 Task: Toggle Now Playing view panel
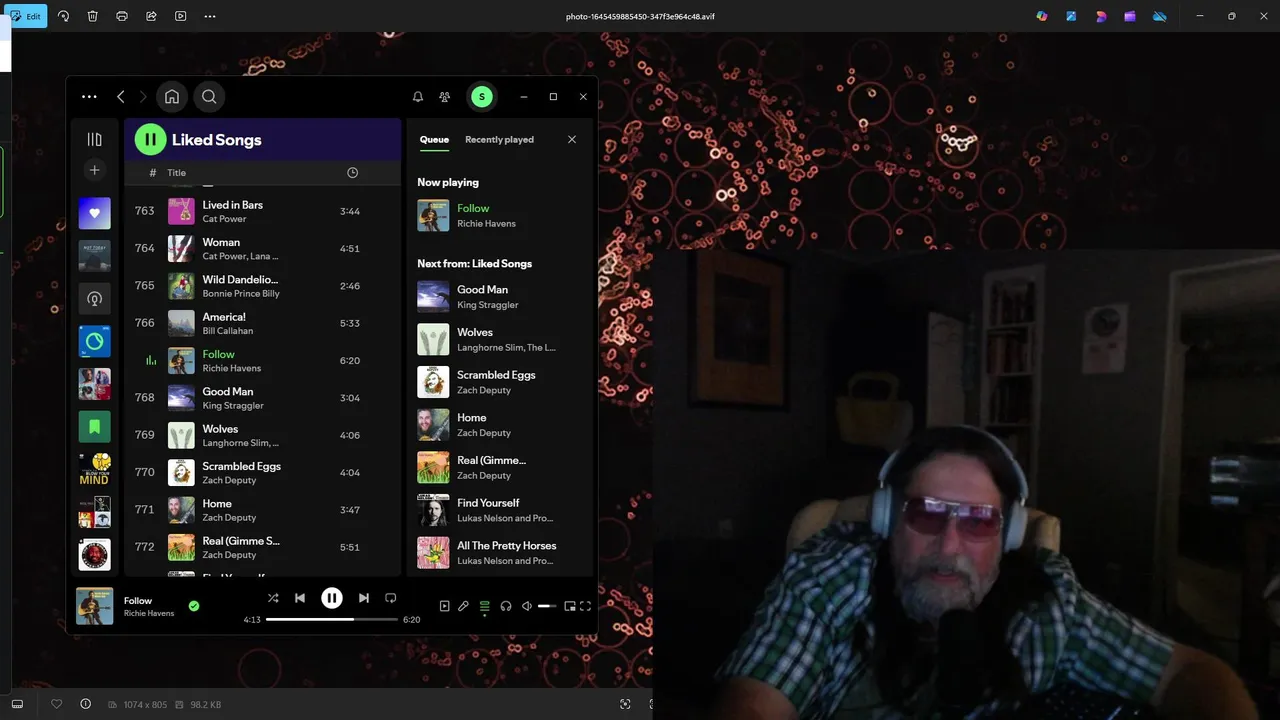[x=445, y=606]
